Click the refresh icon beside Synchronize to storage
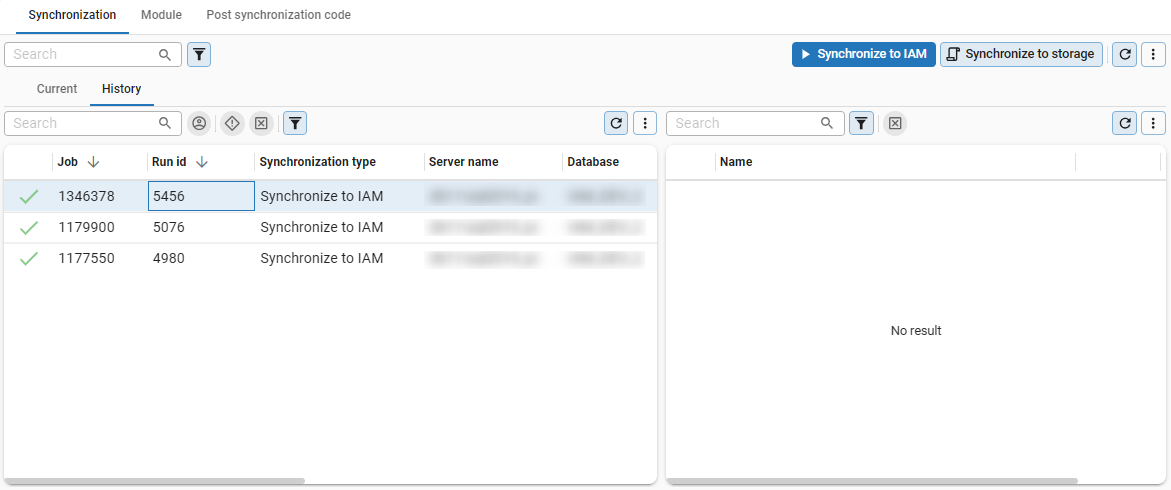This screenshot has height=490, width=1171. (1126, 54)
